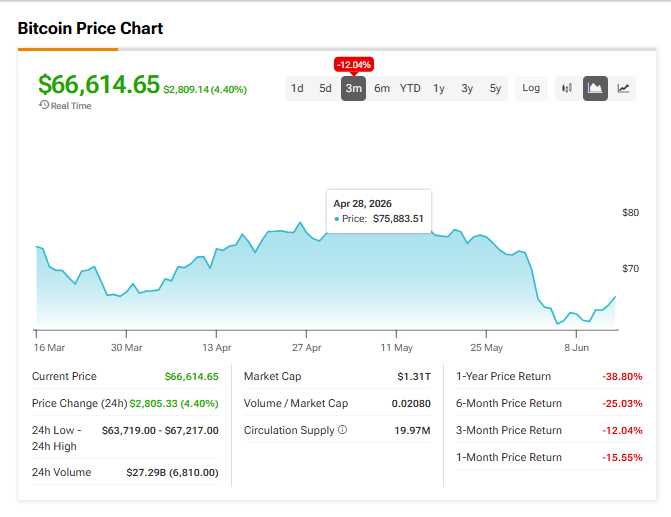
Task: Switch chart to 6m range
Action: tap(382, 88)
